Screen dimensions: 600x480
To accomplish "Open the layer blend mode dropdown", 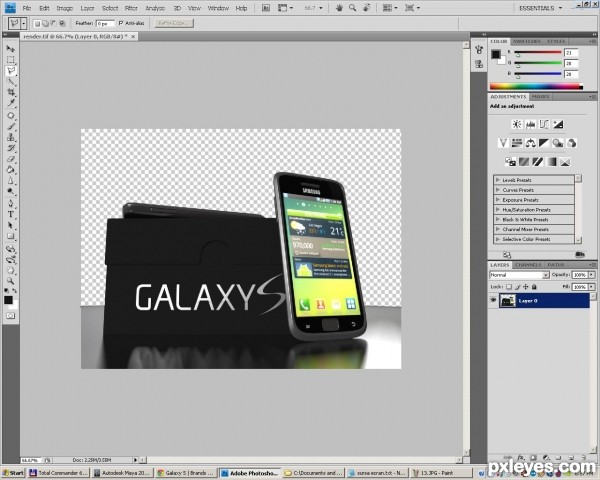I will [x=519, y=275].
